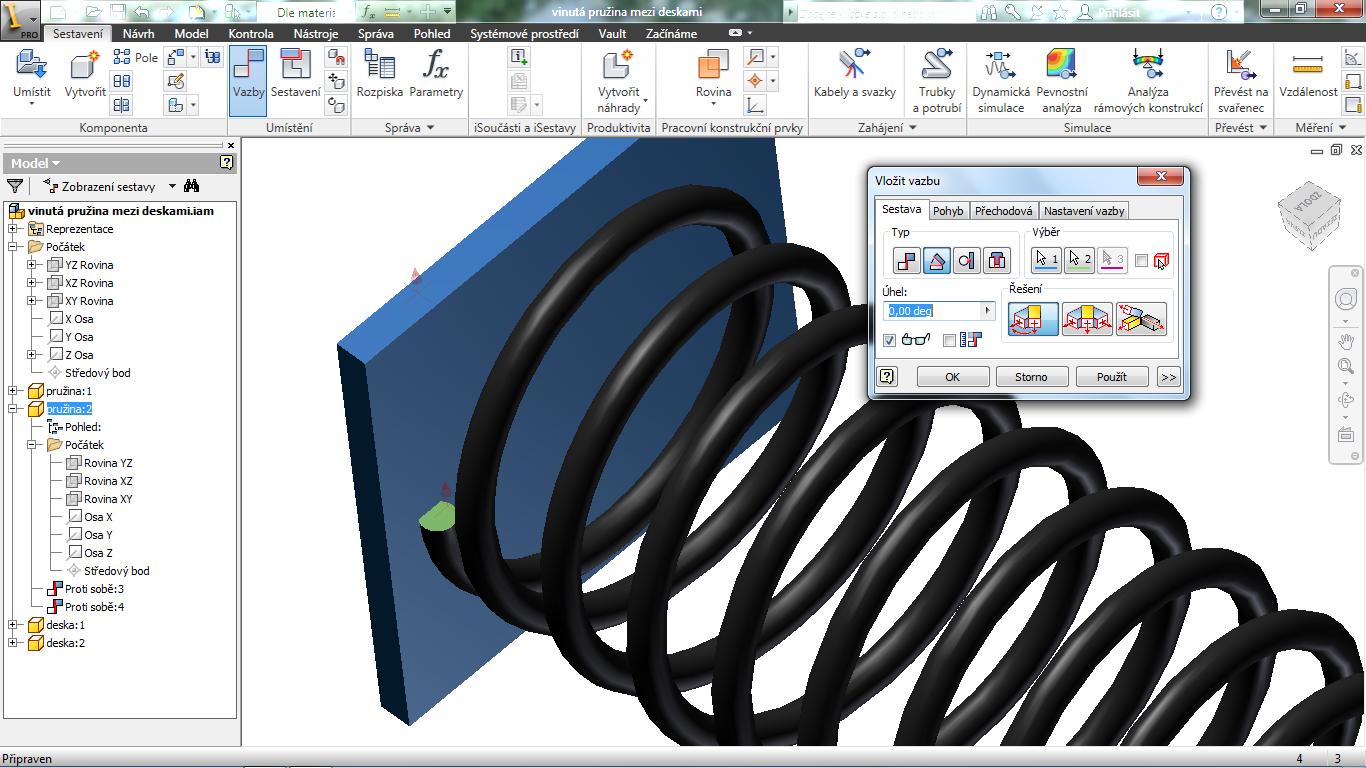The height and width of the screenshot is (768, 1366).
Task: Open the Zobrazení sestavy dropdown
Action: click(x=172, y=186)
